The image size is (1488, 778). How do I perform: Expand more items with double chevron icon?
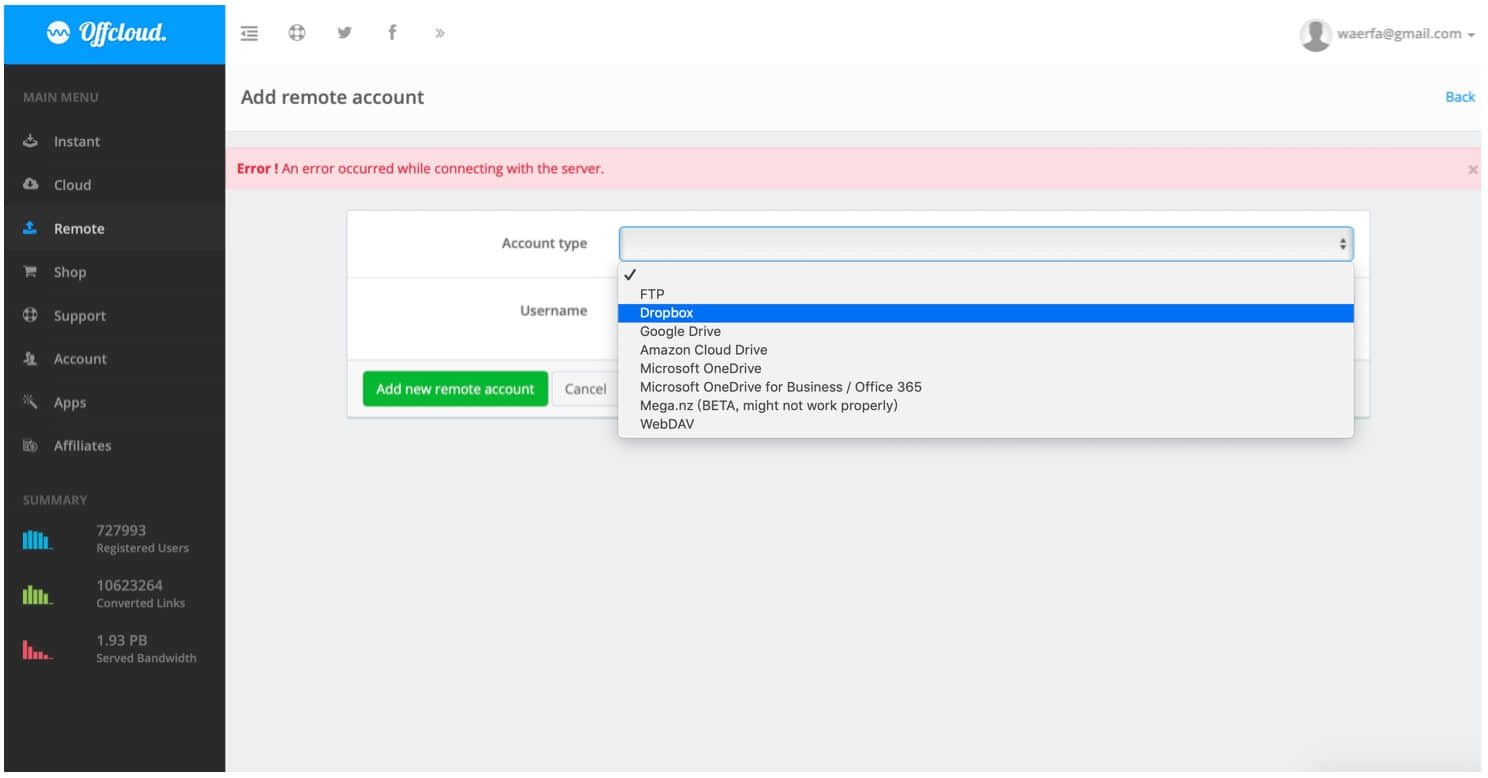(x=439, y=33)
